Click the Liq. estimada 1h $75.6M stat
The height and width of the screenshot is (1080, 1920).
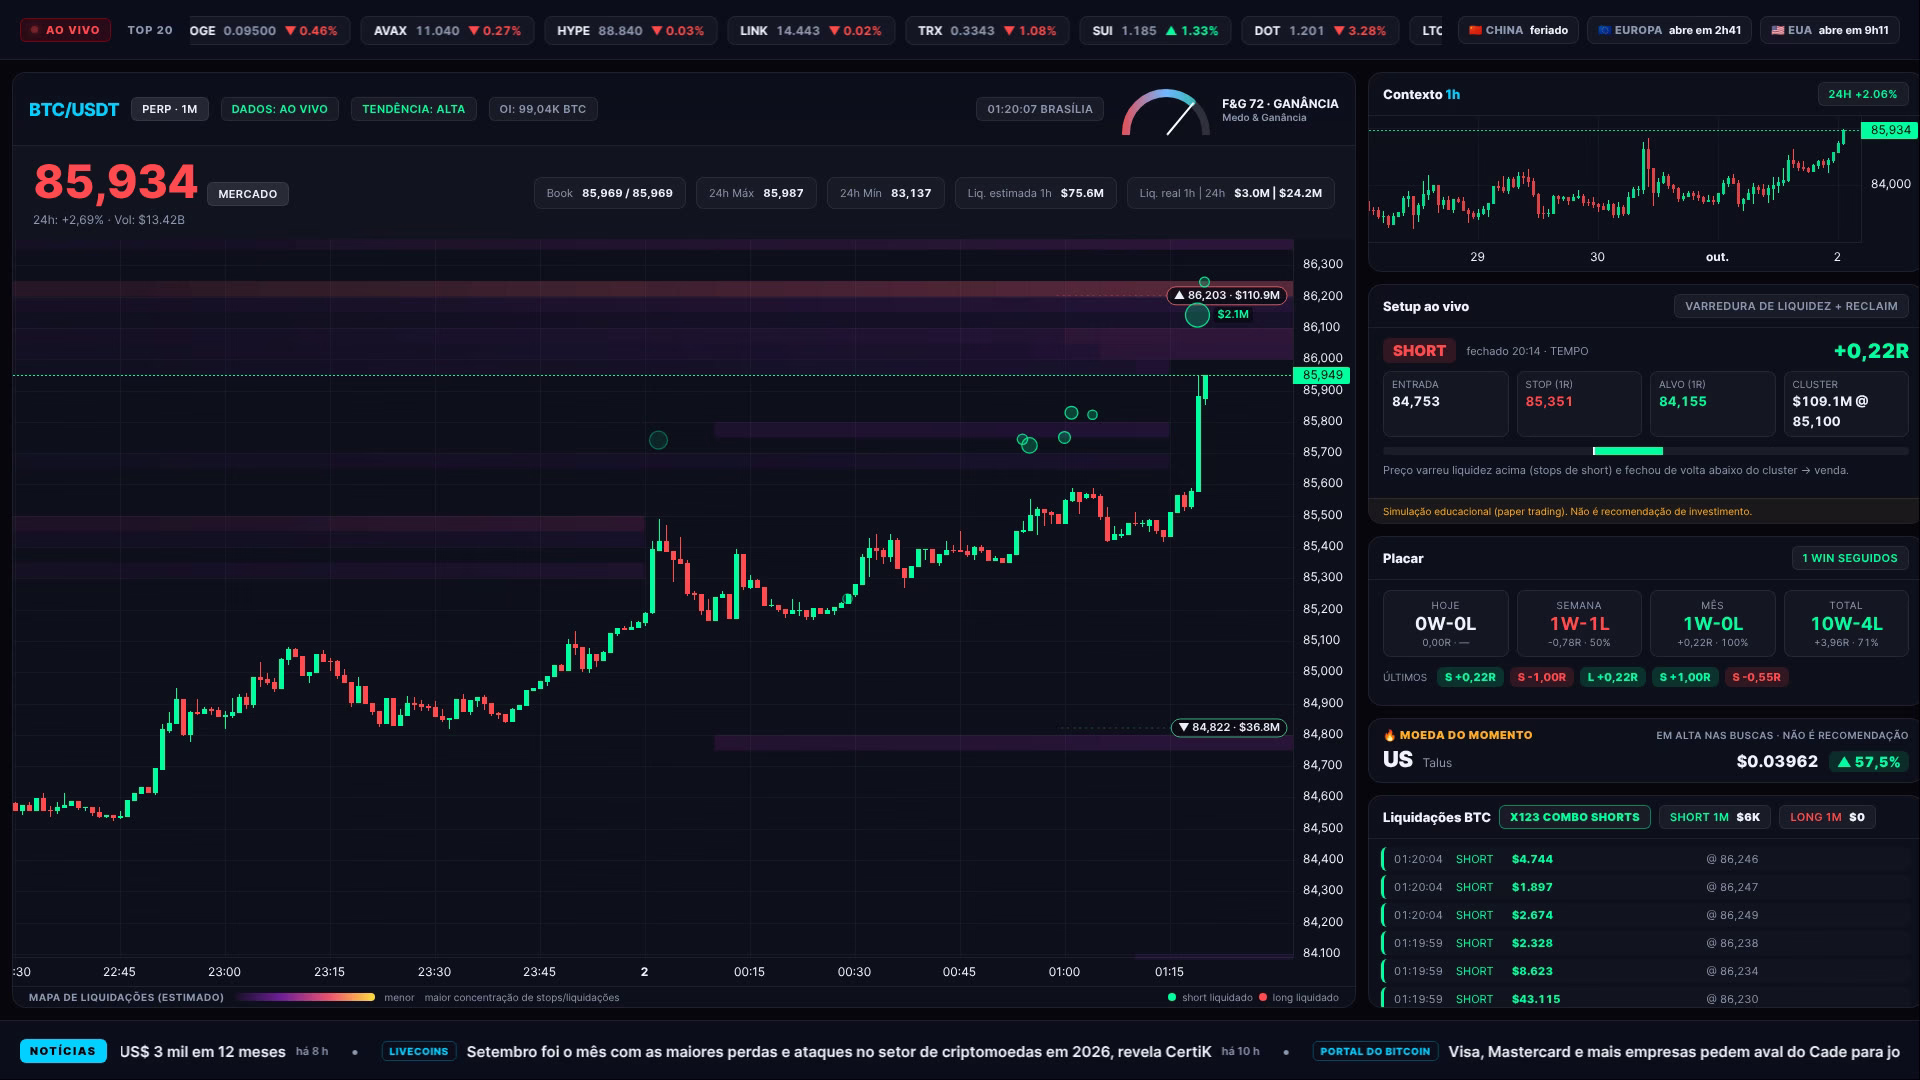(x=1035, y=193)
